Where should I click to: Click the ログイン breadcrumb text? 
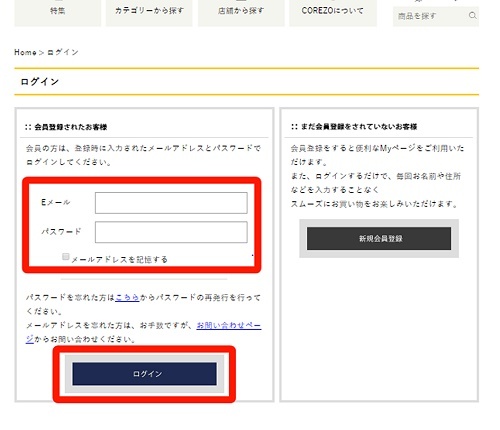[63, 52]
